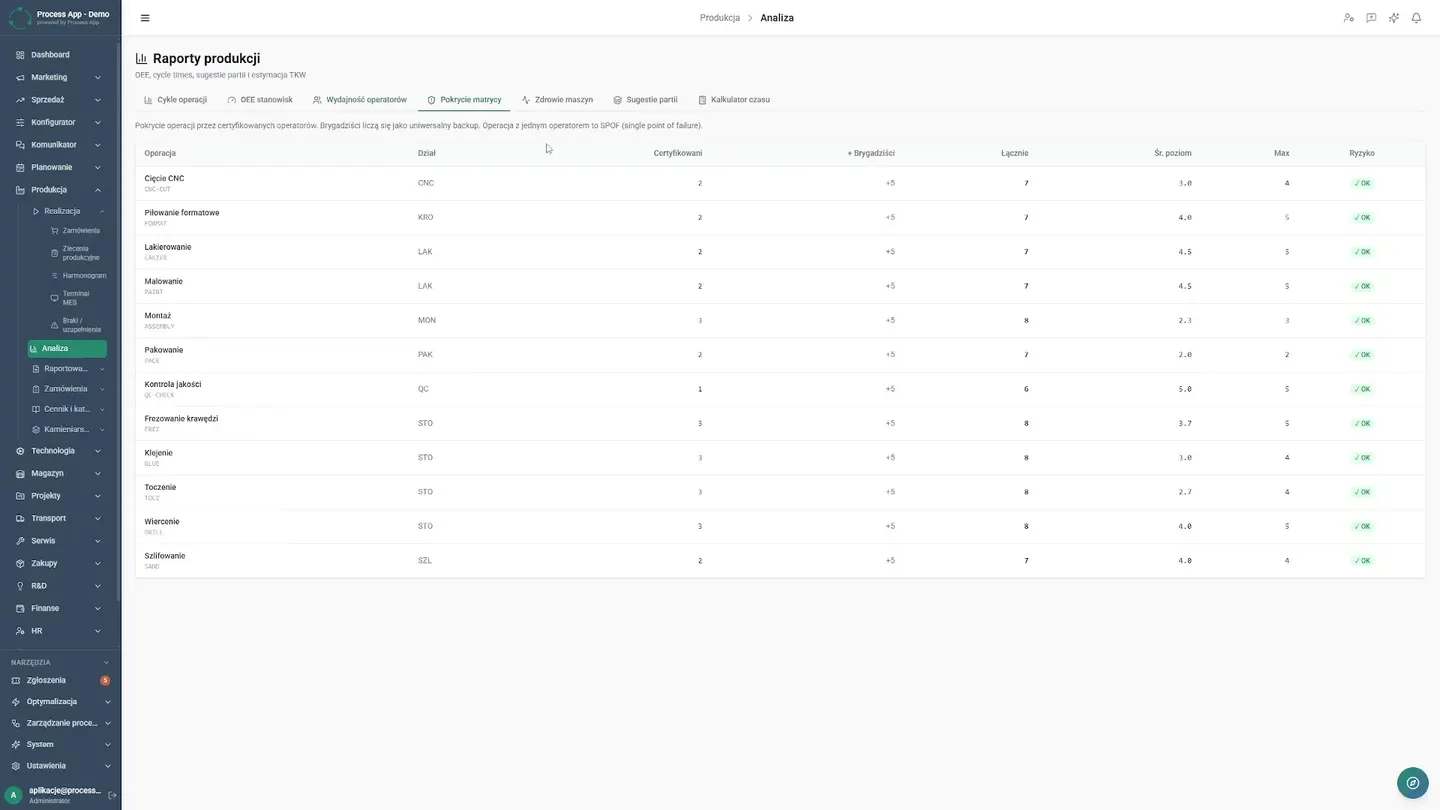Click the Transport truck icon
This screenshot has height=810, width=1440.
point(20,518)
